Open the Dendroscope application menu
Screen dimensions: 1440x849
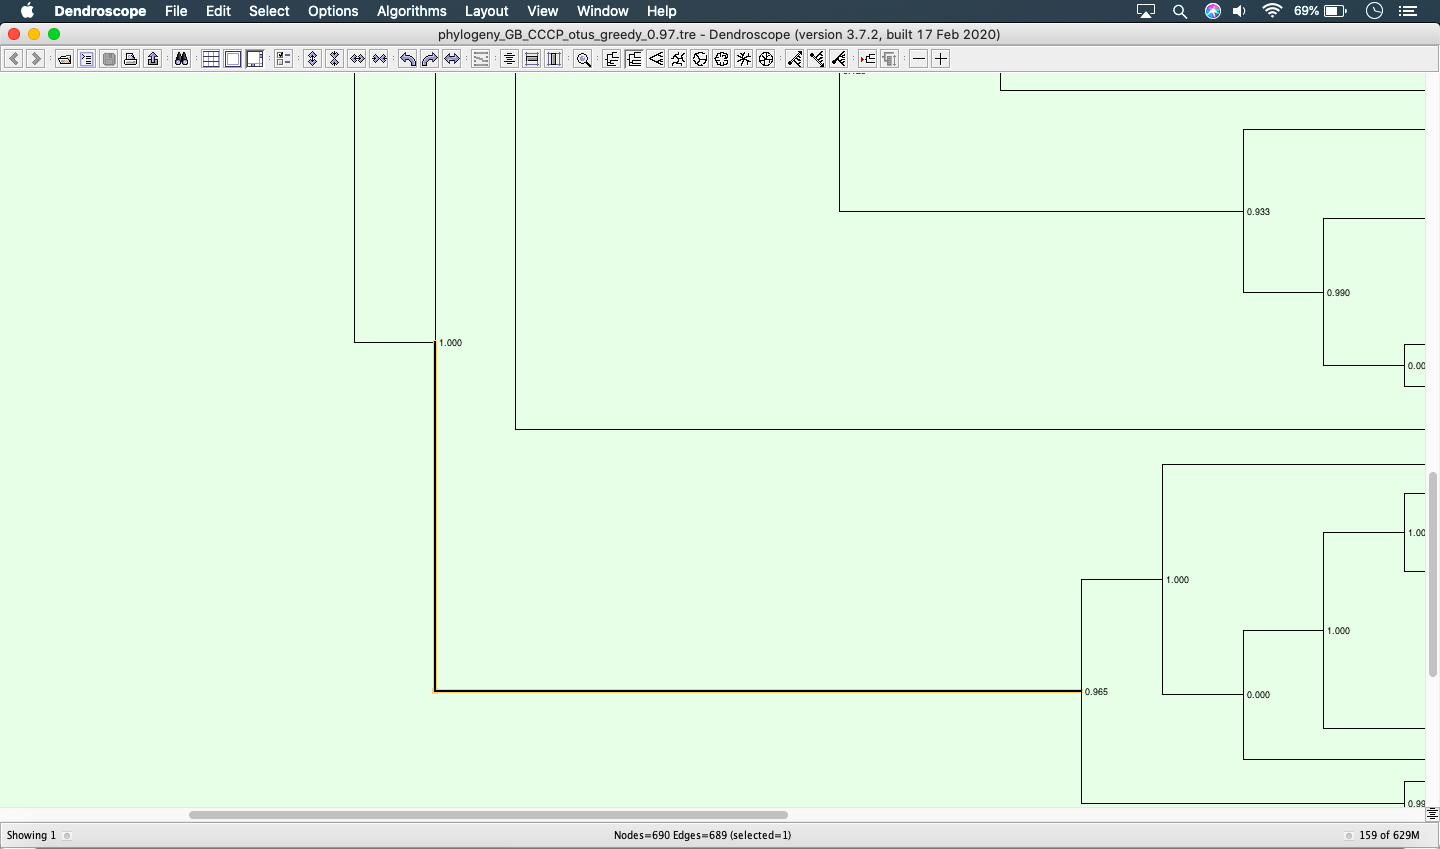click(100, 11)
